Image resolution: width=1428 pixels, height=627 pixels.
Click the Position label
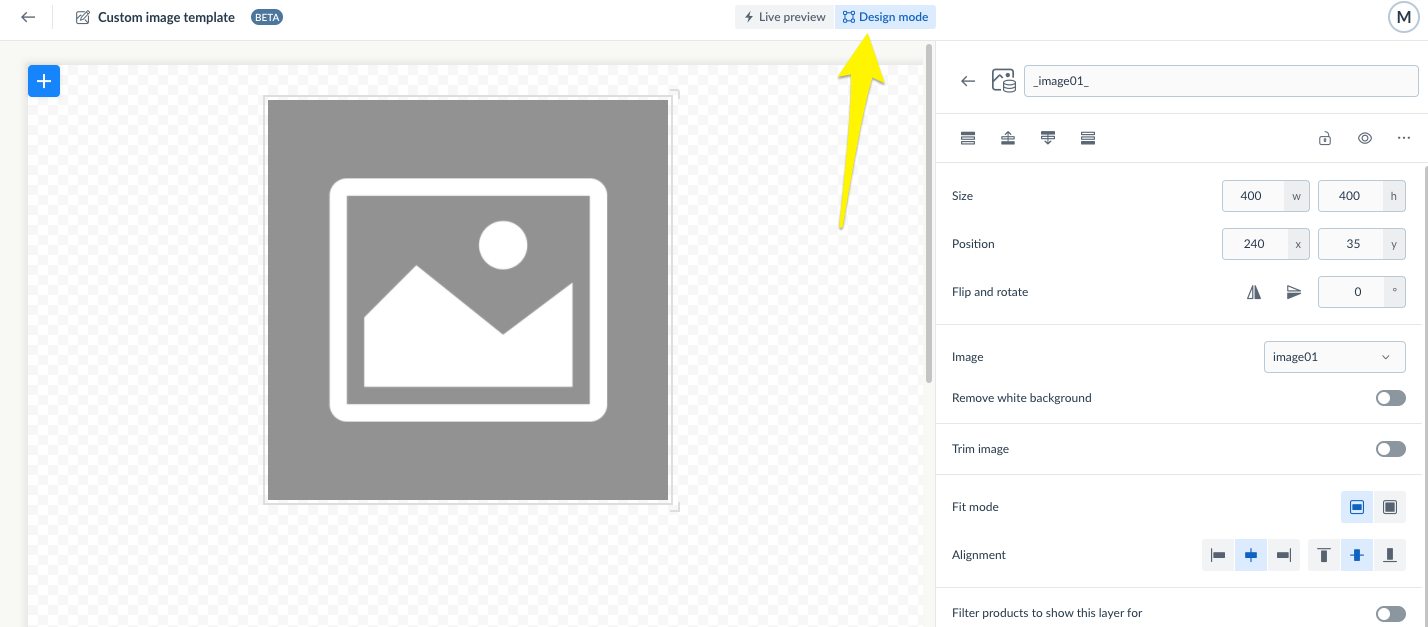[x=973, y=244]
